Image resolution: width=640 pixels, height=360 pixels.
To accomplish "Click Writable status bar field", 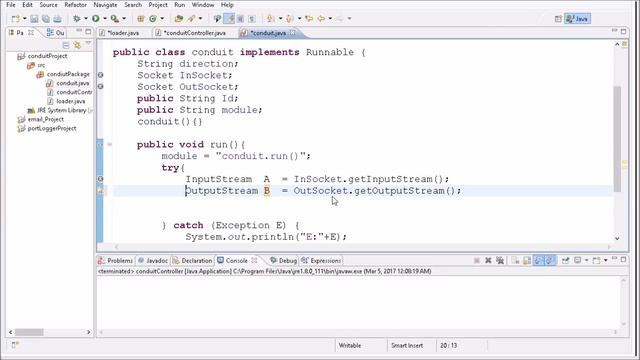I will pos(350,345).
